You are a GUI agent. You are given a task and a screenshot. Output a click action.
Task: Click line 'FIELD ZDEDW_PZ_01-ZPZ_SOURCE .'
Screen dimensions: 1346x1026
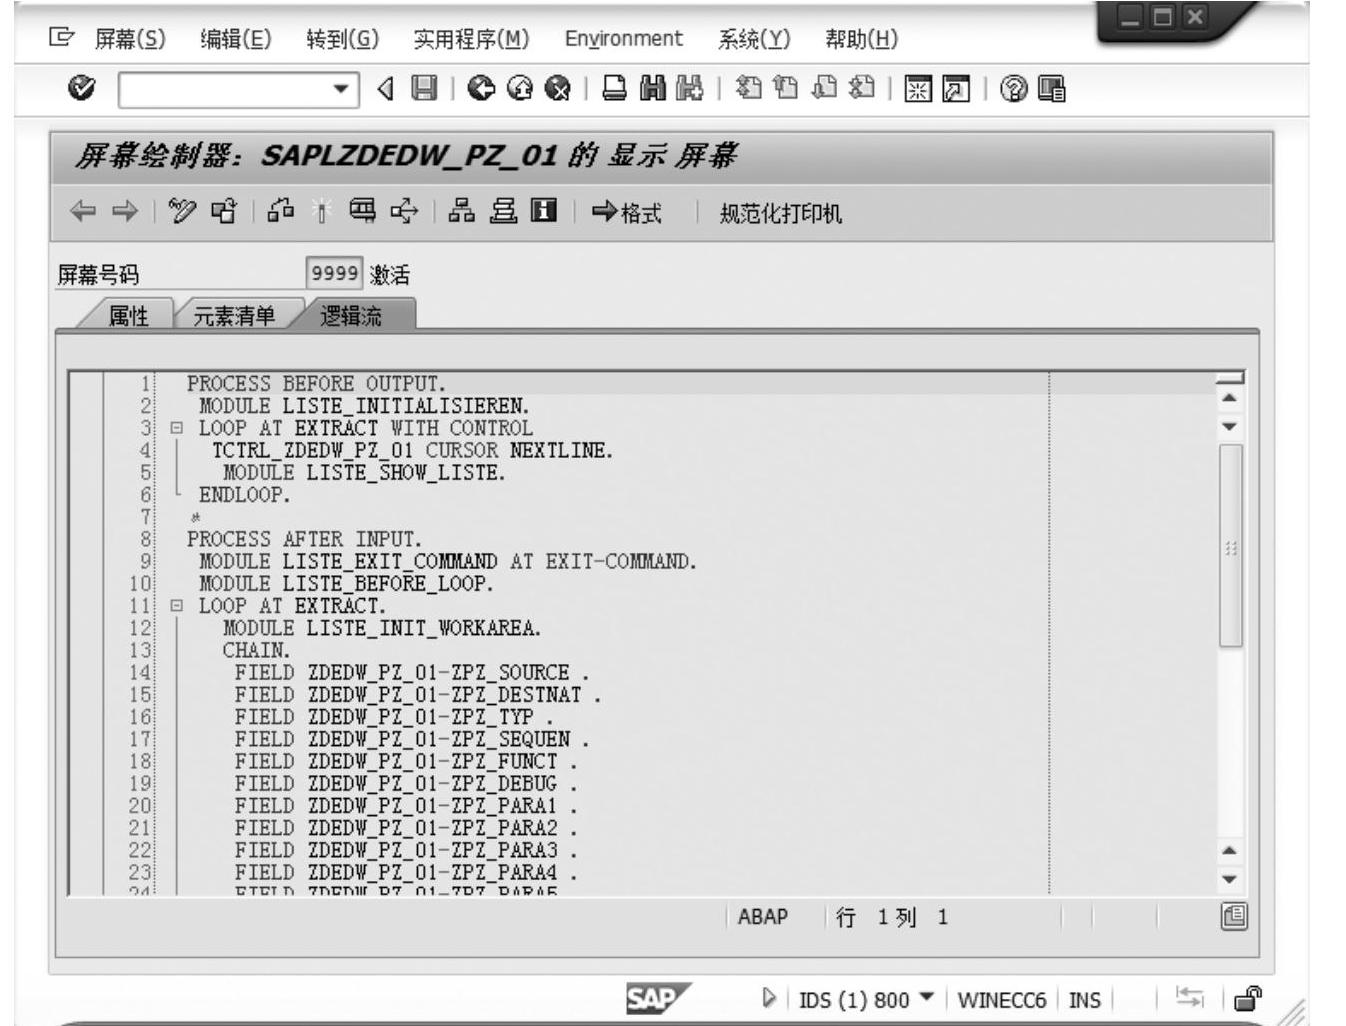pos(412,673)
